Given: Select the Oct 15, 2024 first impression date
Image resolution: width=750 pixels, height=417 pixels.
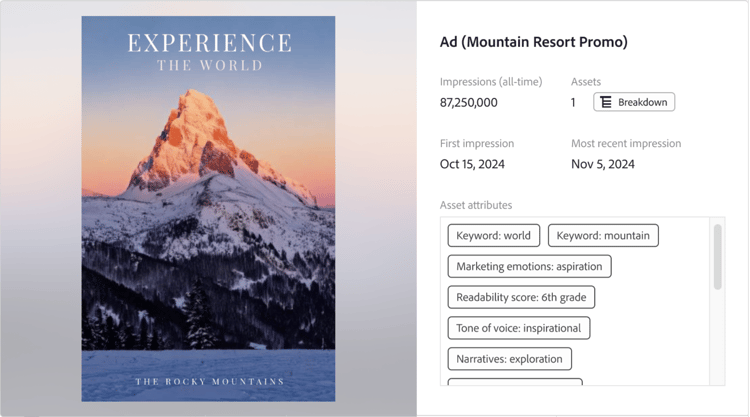Looking at the screenshot, I should (474, 164).
